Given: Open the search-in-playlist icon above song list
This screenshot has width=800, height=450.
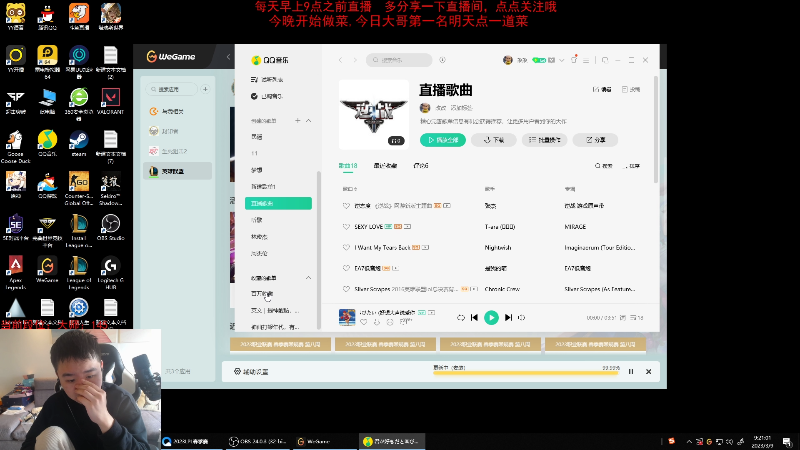Looking at the screenshot, I should tap(604, 166).
